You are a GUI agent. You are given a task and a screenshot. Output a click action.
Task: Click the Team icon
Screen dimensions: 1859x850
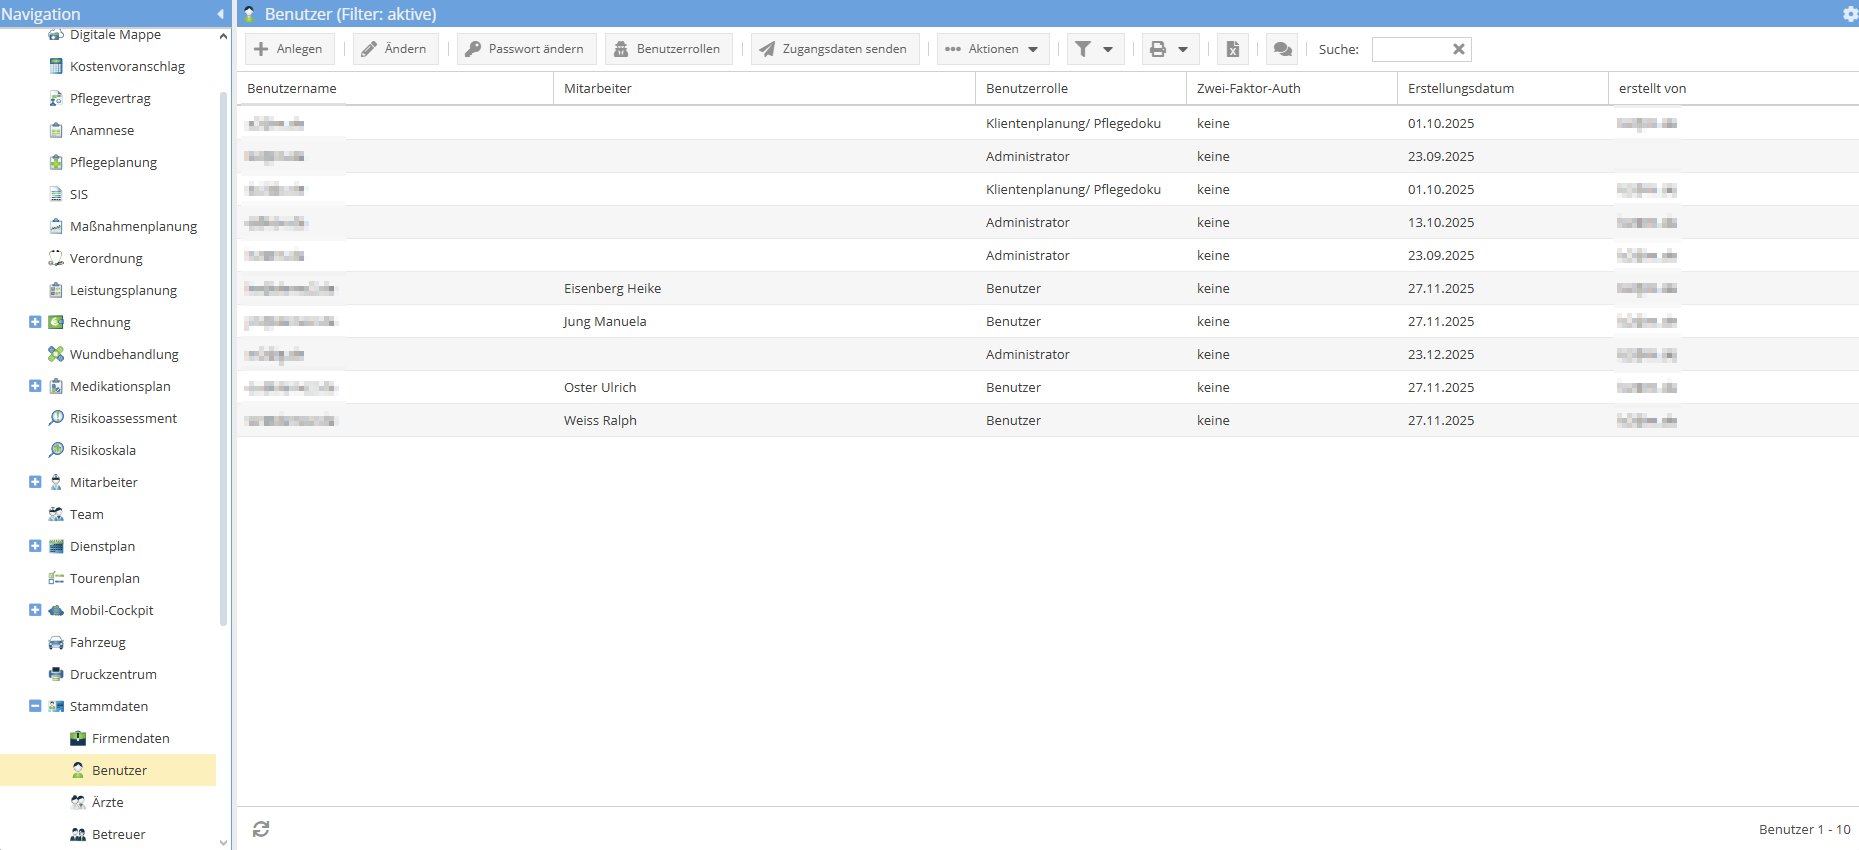point(56,514)
